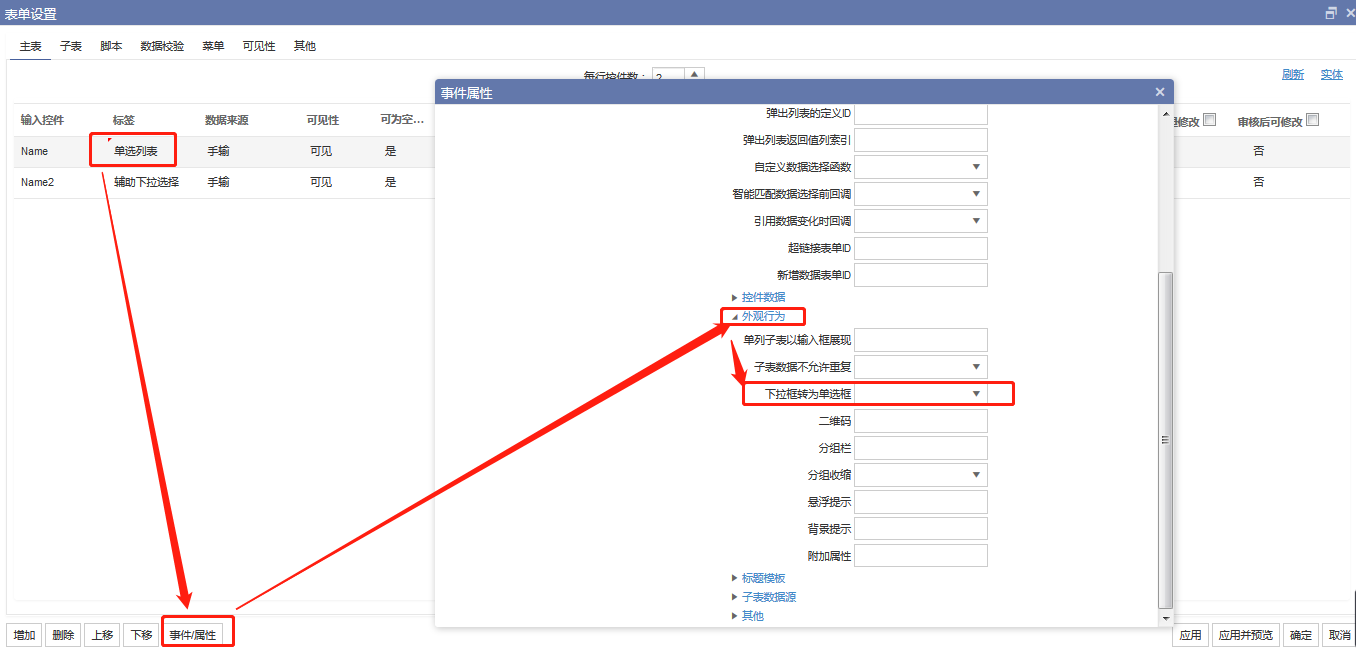
Task: Switch to the 子表 tab
Action: click(71, 46)
